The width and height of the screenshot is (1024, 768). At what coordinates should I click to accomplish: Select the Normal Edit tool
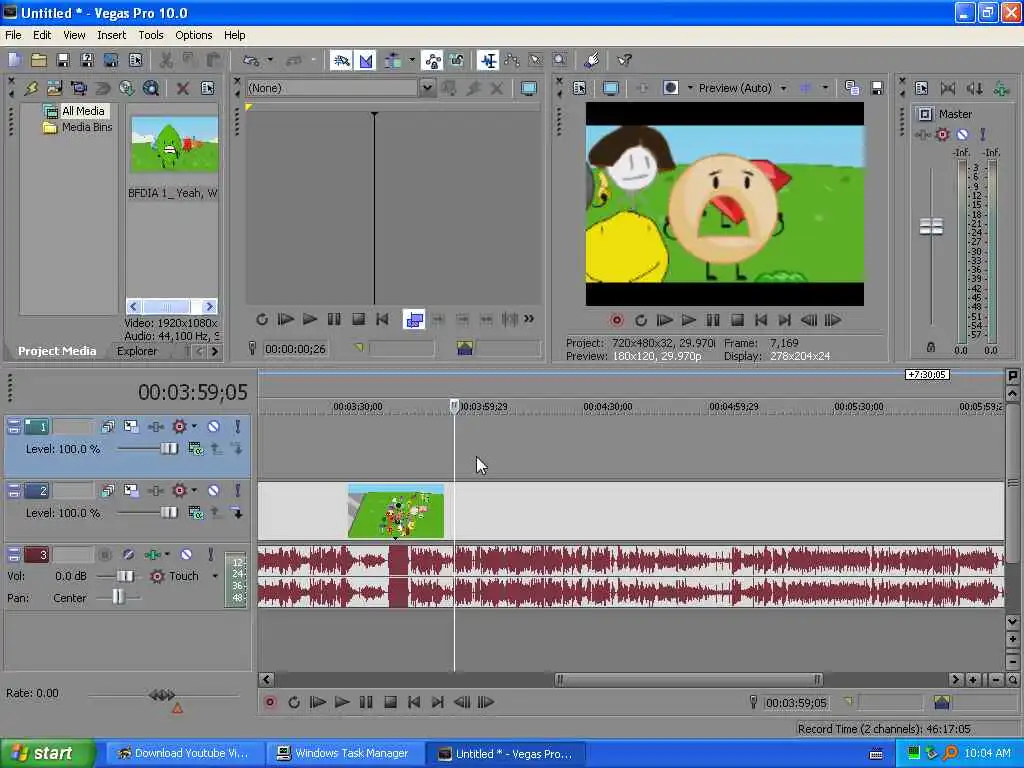point(488,61)
